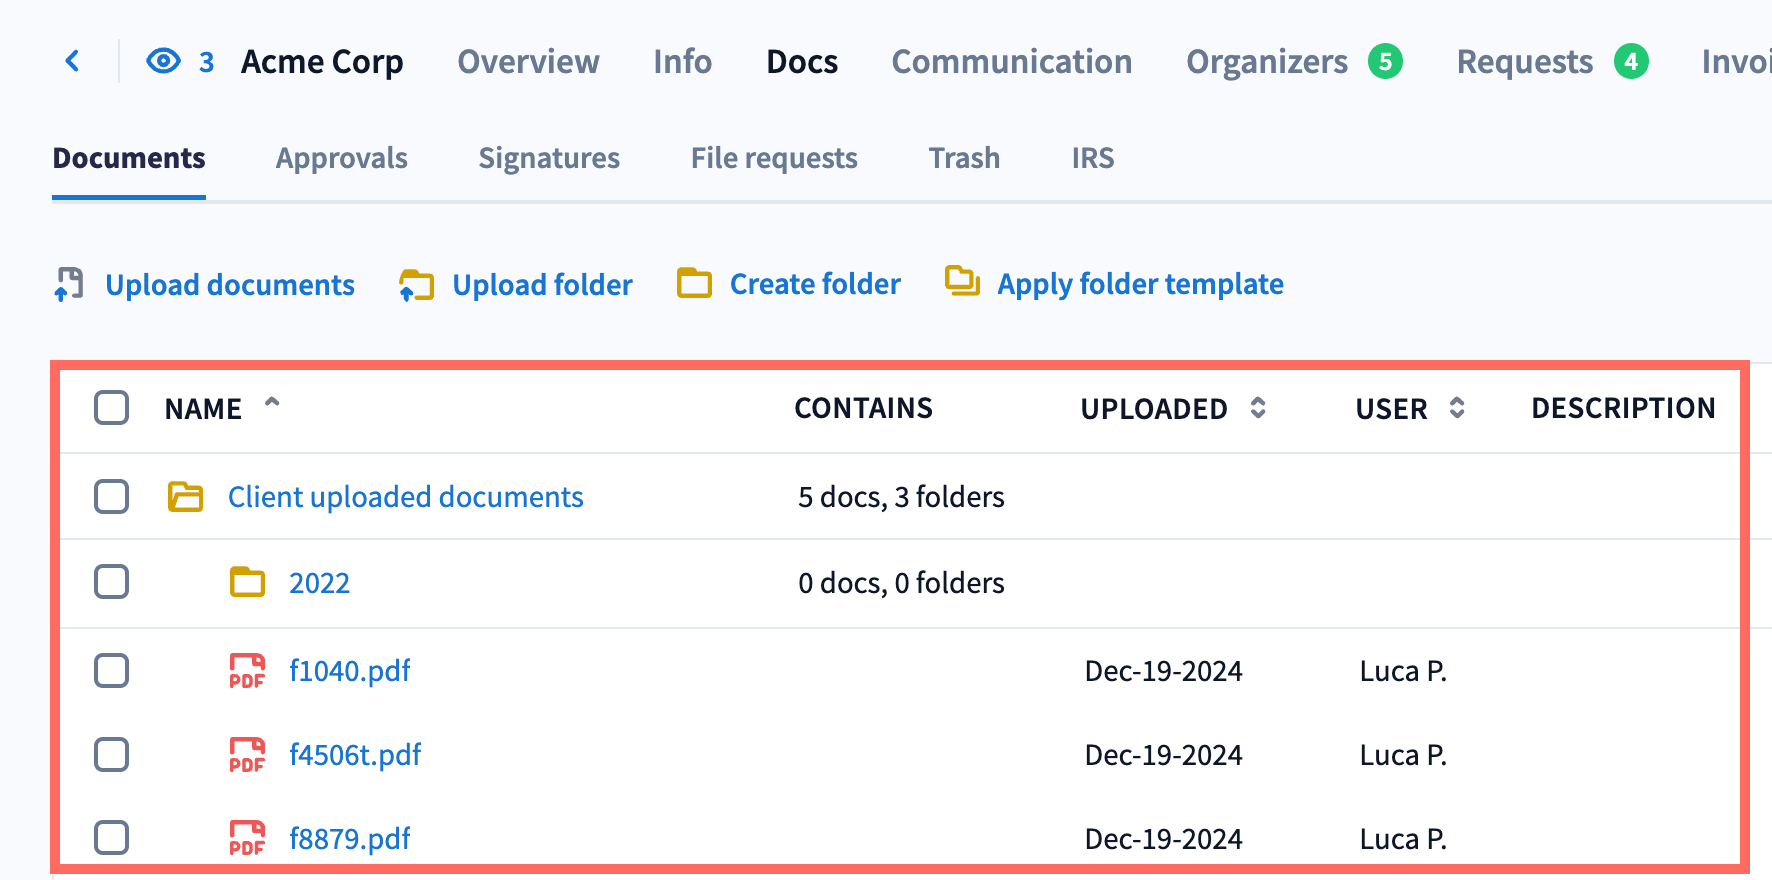Check the box for f4506t.pdf

(112, 755)
